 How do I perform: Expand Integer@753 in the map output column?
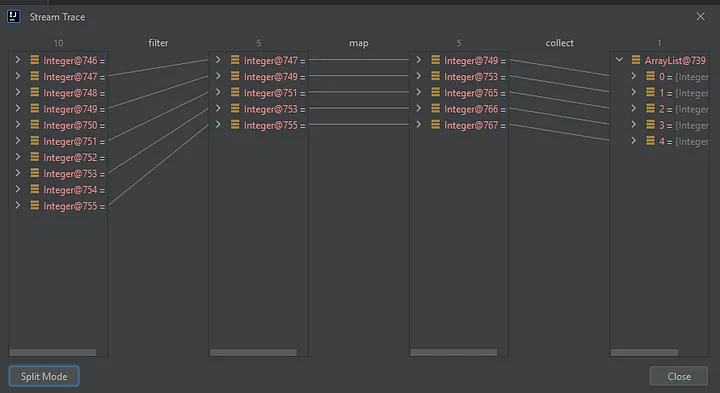(x=418, y=76)
